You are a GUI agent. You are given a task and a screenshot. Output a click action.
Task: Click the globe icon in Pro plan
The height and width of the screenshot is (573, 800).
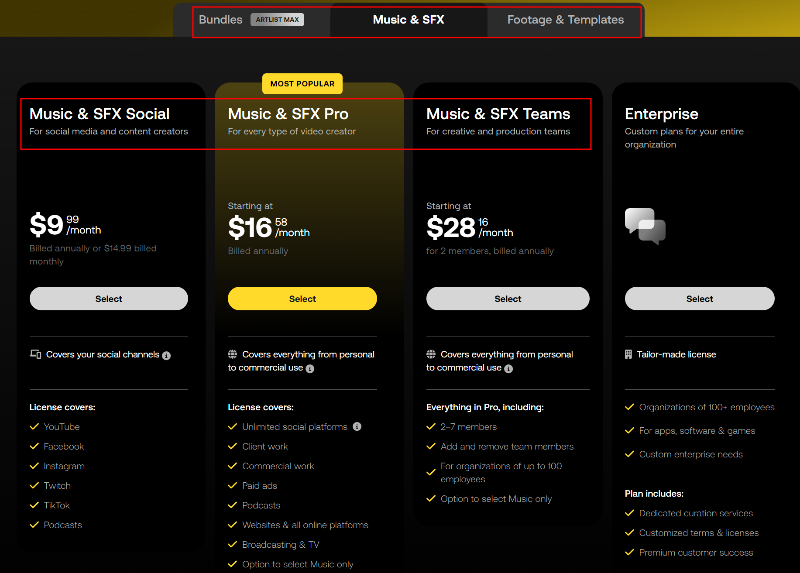pyautogui.click(x=233, y=354)
